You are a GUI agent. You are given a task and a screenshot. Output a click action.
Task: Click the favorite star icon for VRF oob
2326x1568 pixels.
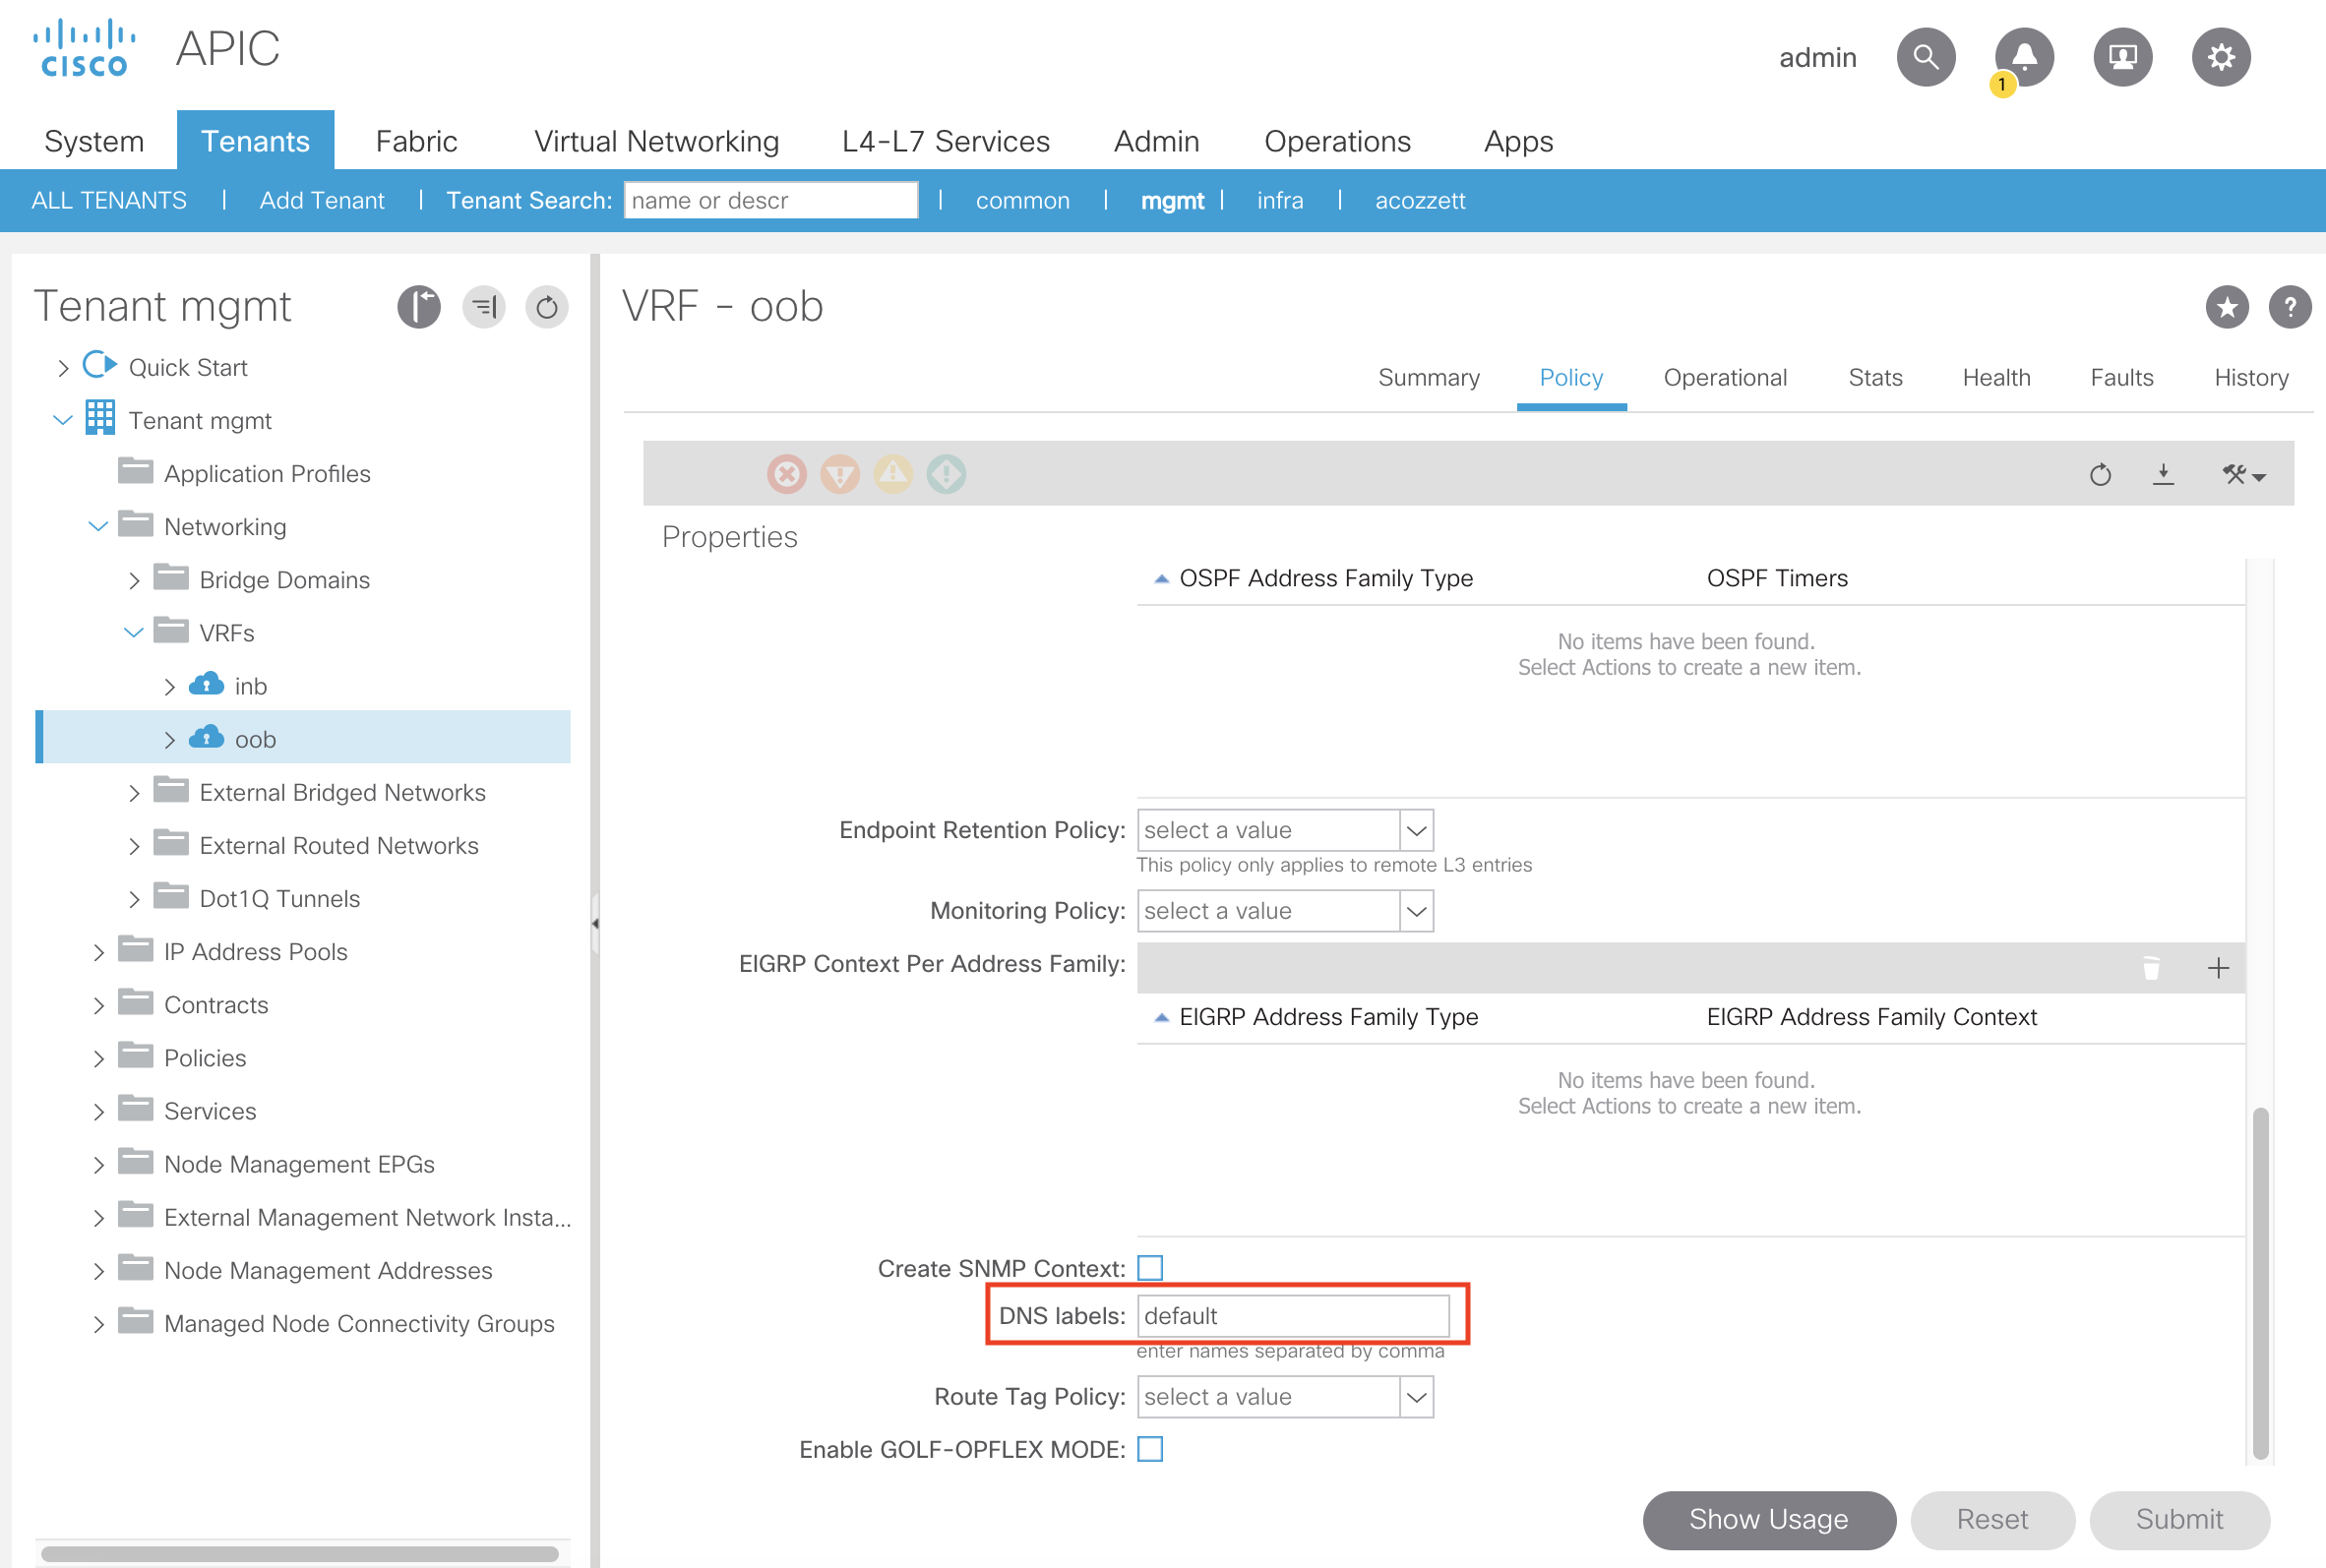tap(2226, 307)
